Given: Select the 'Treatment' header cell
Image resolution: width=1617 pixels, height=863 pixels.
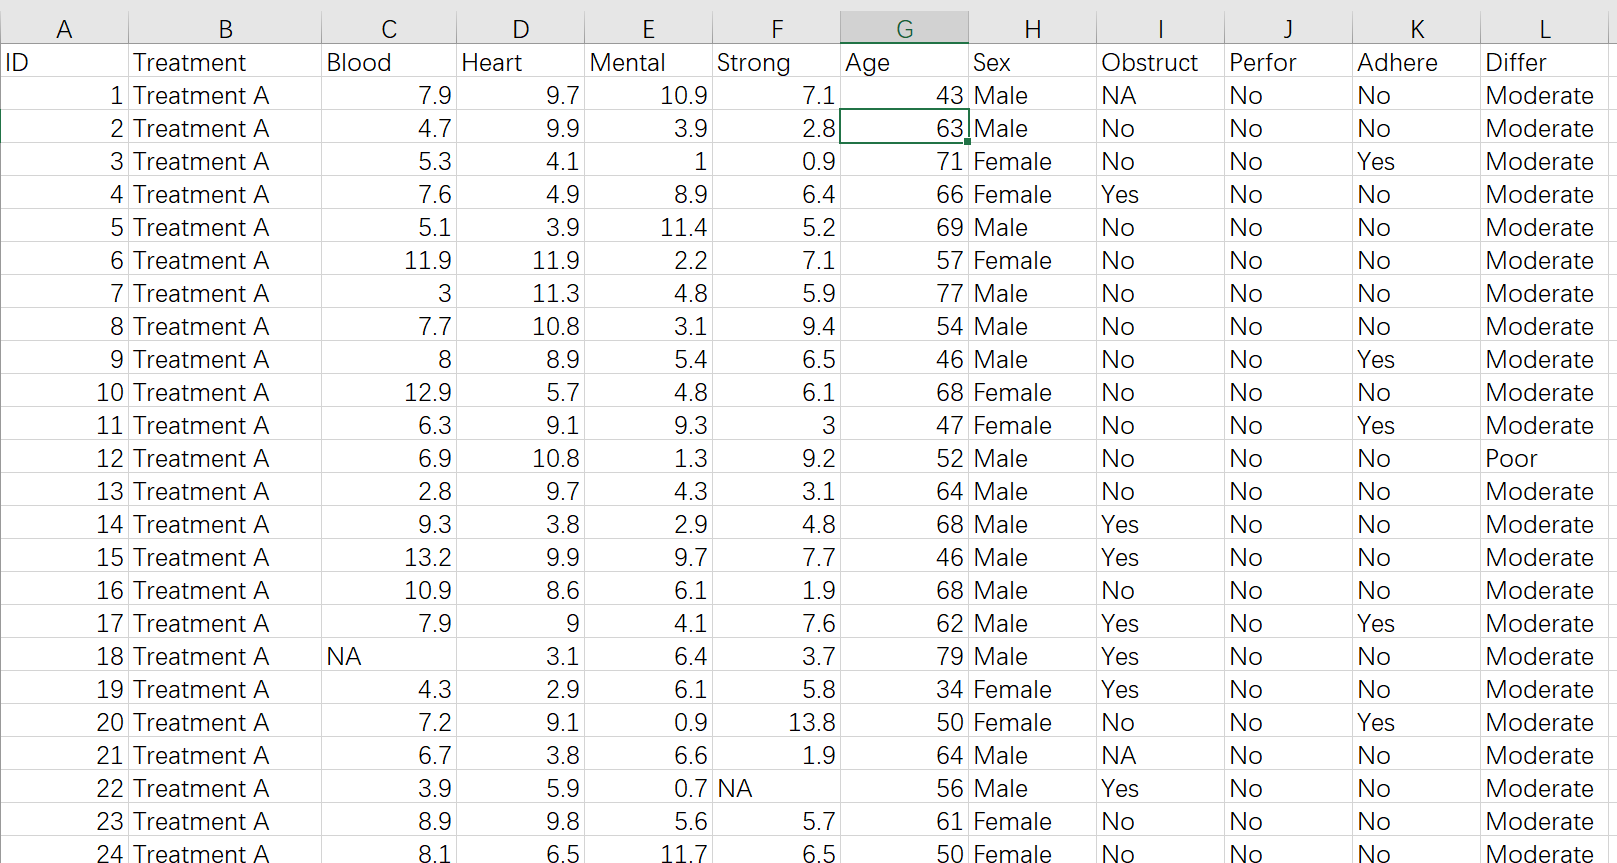Looking at the screenshot, I should 225,62.
